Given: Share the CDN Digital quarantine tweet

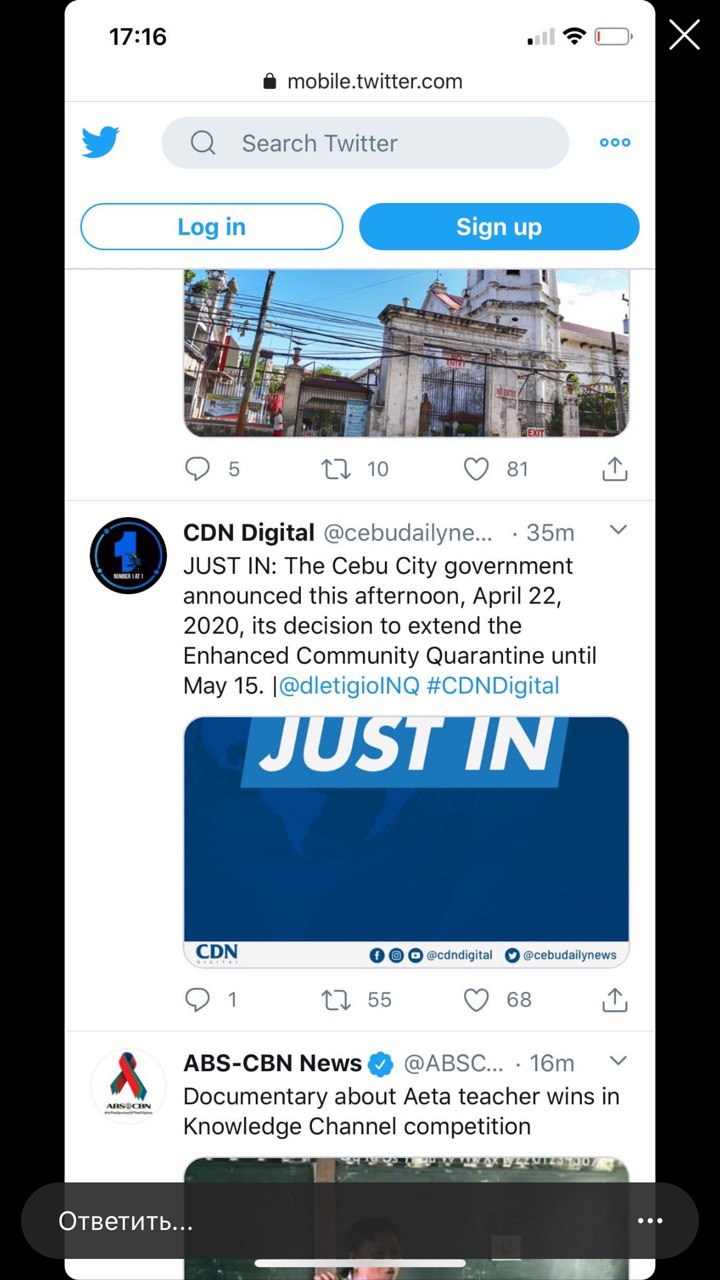Looking at the screenshot, I should click(x=615, y=998).
